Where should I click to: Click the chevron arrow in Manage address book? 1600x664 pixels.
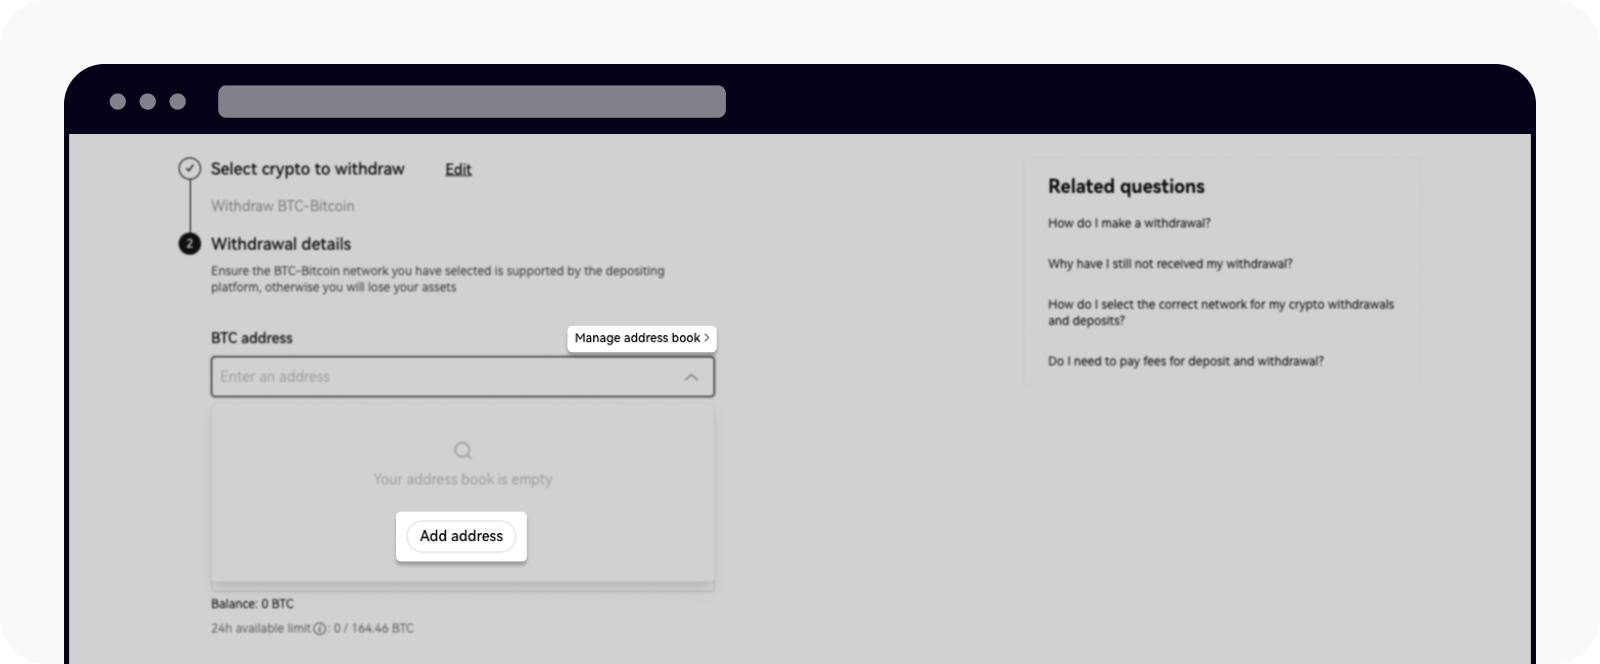pyautogui.click(x=706, y=338)
